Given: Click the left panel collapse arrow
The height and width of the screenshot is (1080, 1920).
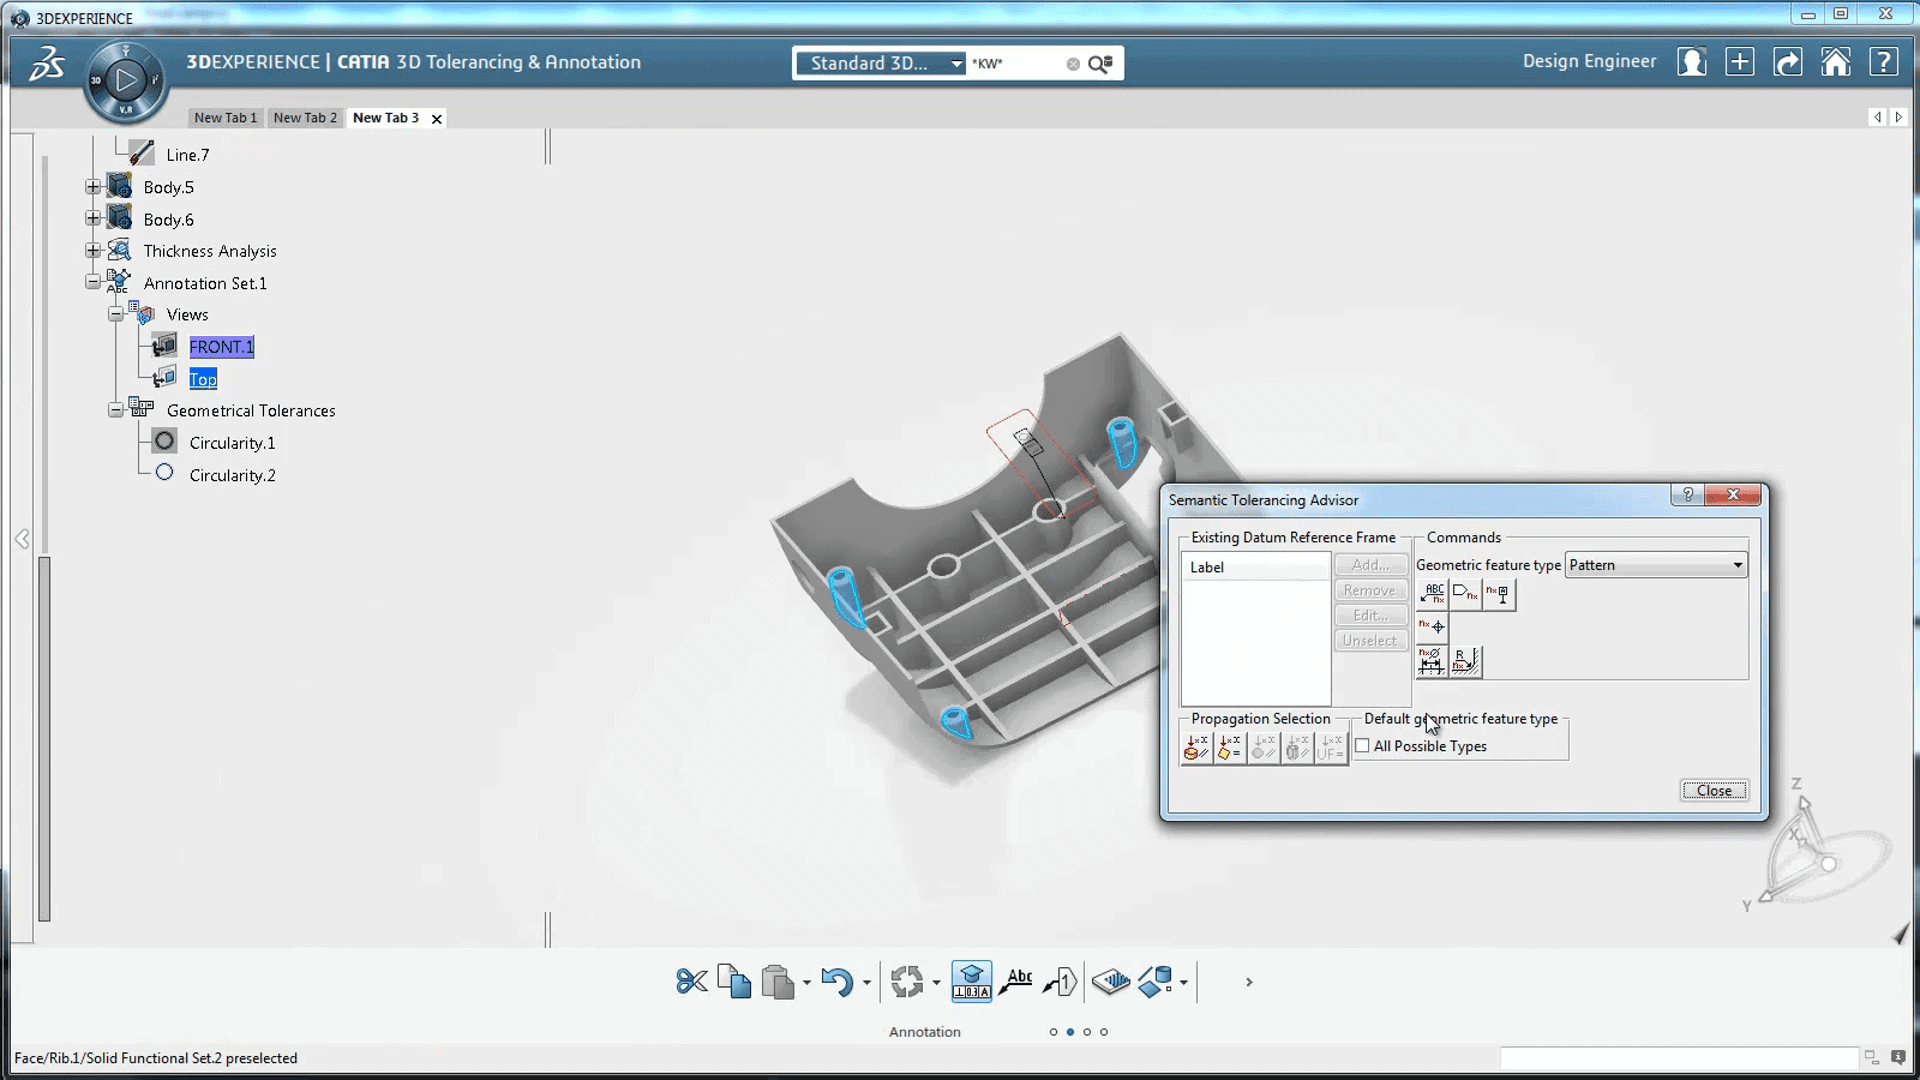Looking at the screenshot, I should tap(22, 539).
